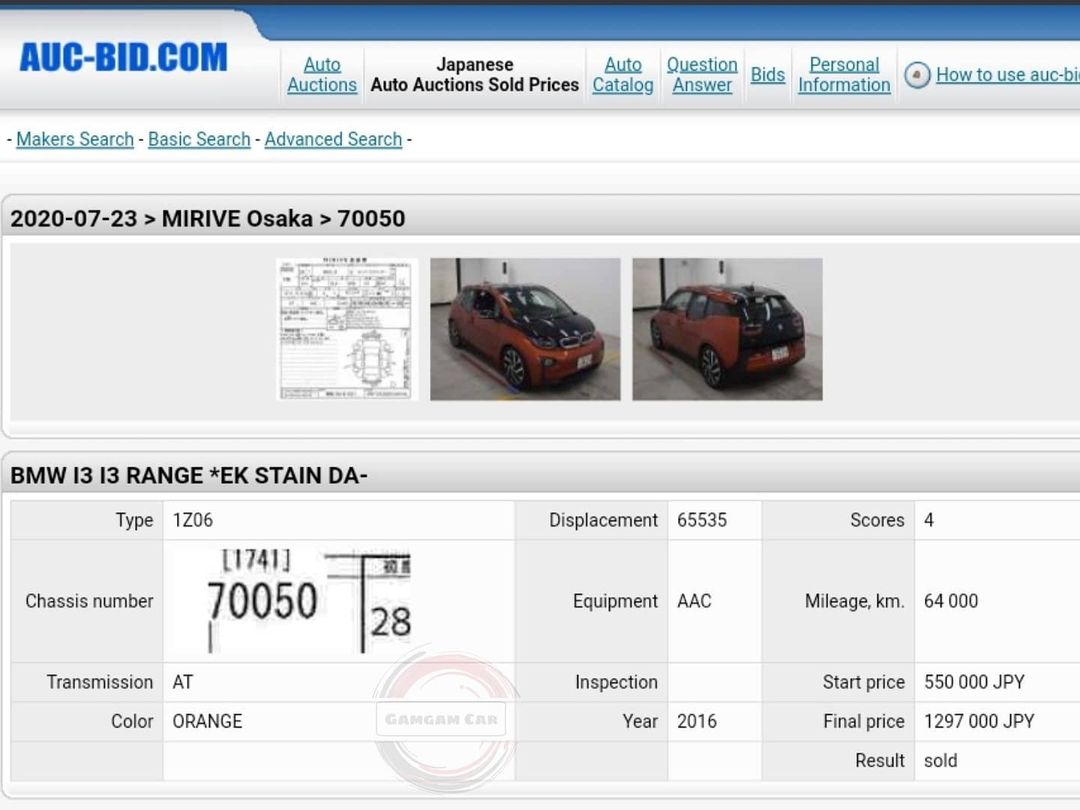Select the Color value ORANGE
The image size is (1080, 810).
pos(207,721)
